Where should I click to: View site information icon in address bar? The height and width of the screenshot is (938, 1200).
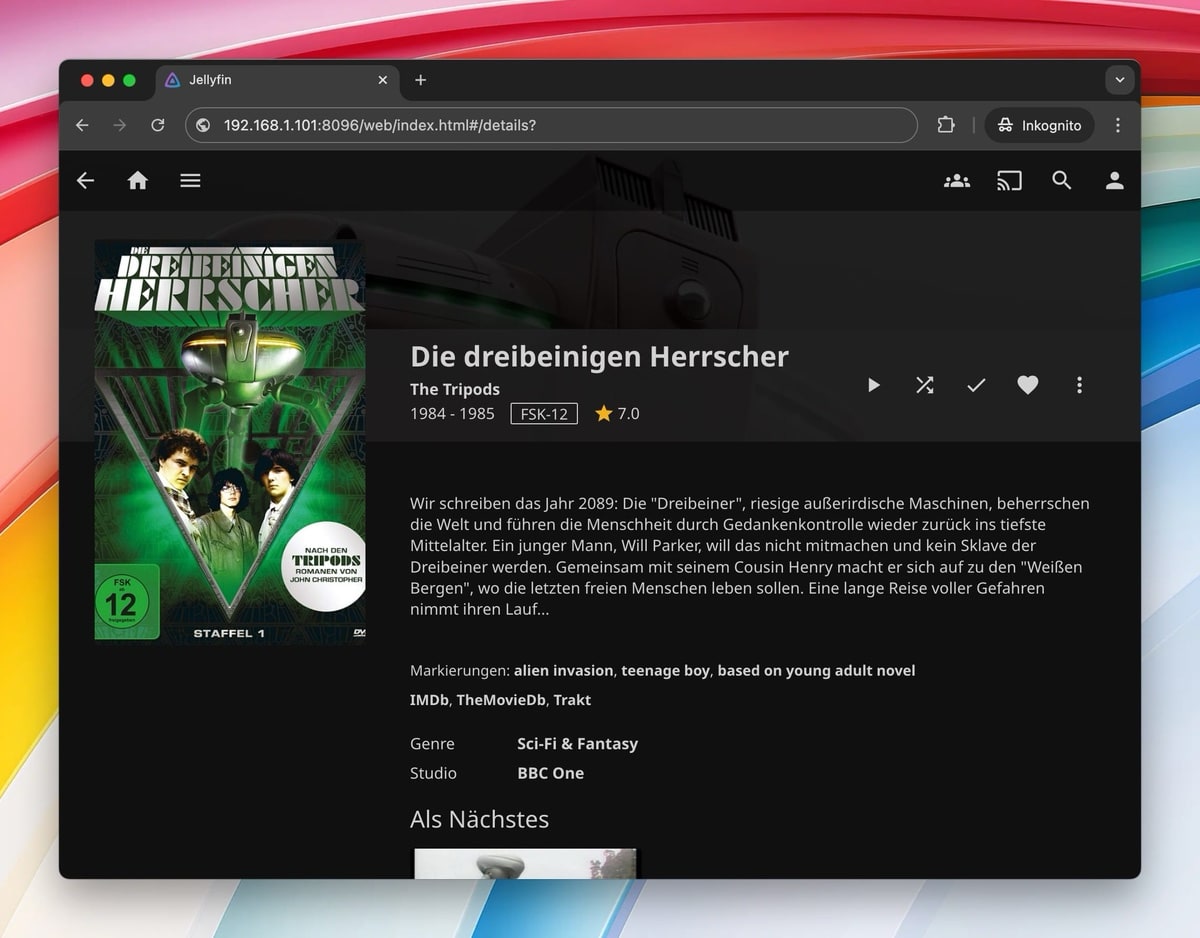click(x=203, y=125)
